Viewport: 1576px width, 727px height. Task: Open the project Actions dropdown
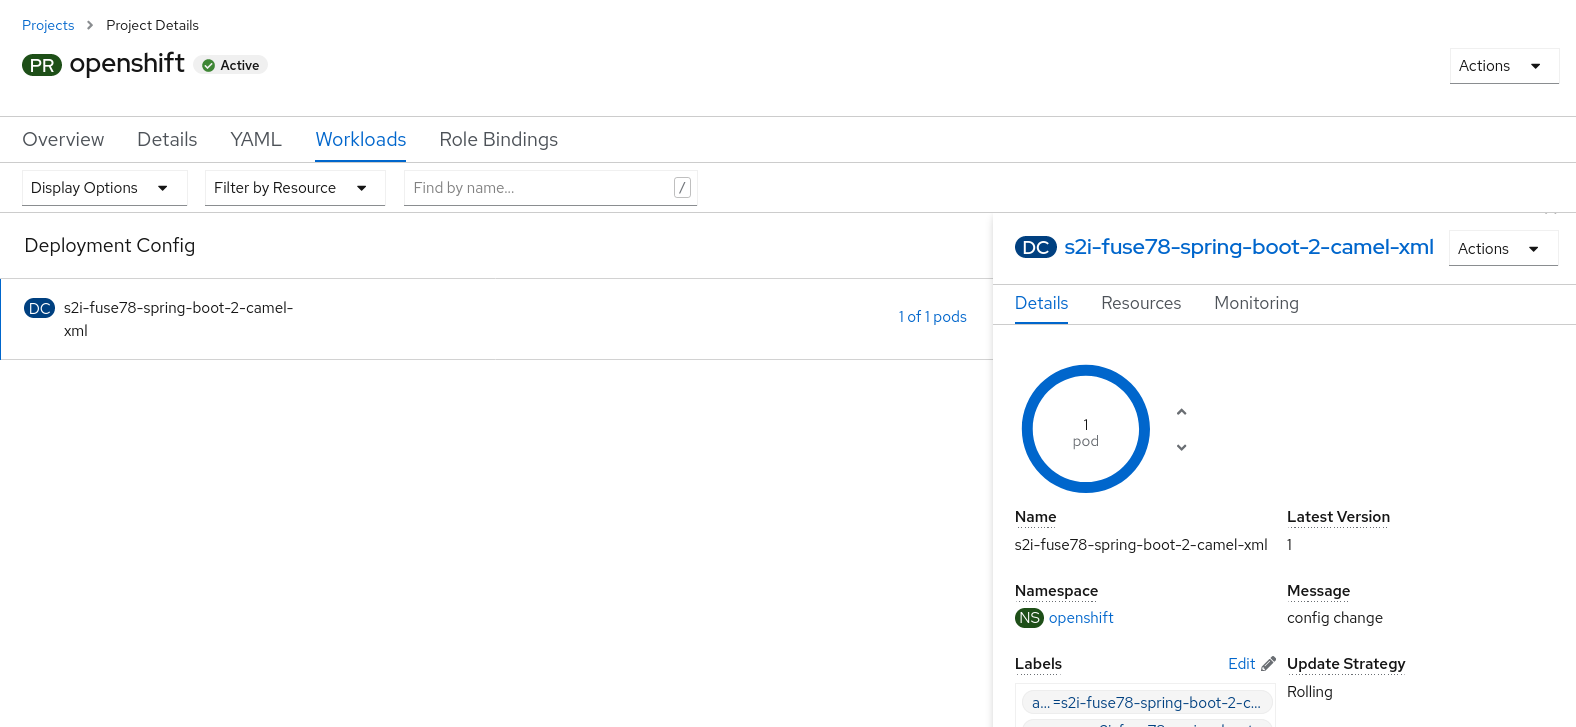point(1504,66)
